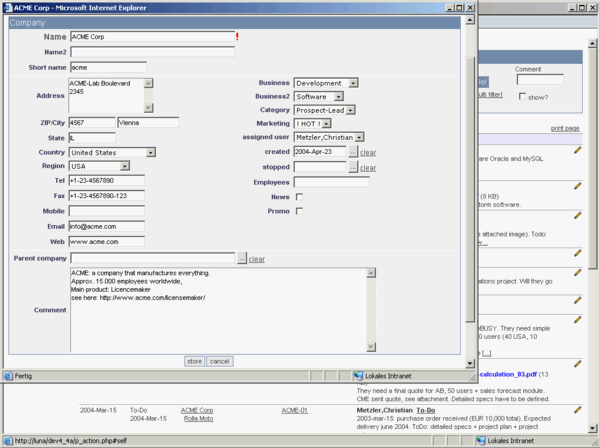Click into the Tel field
The image size is (600, 448).
107,180
